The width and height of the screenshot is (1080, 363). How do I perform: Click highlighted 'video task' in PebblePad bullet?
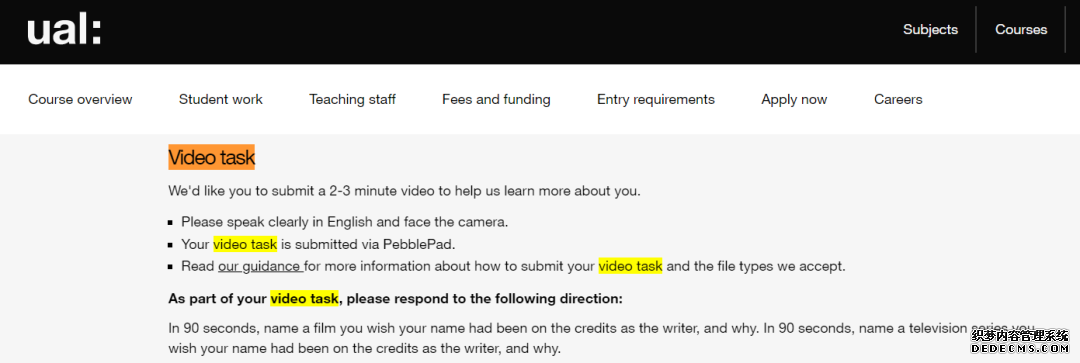point(245,244)
